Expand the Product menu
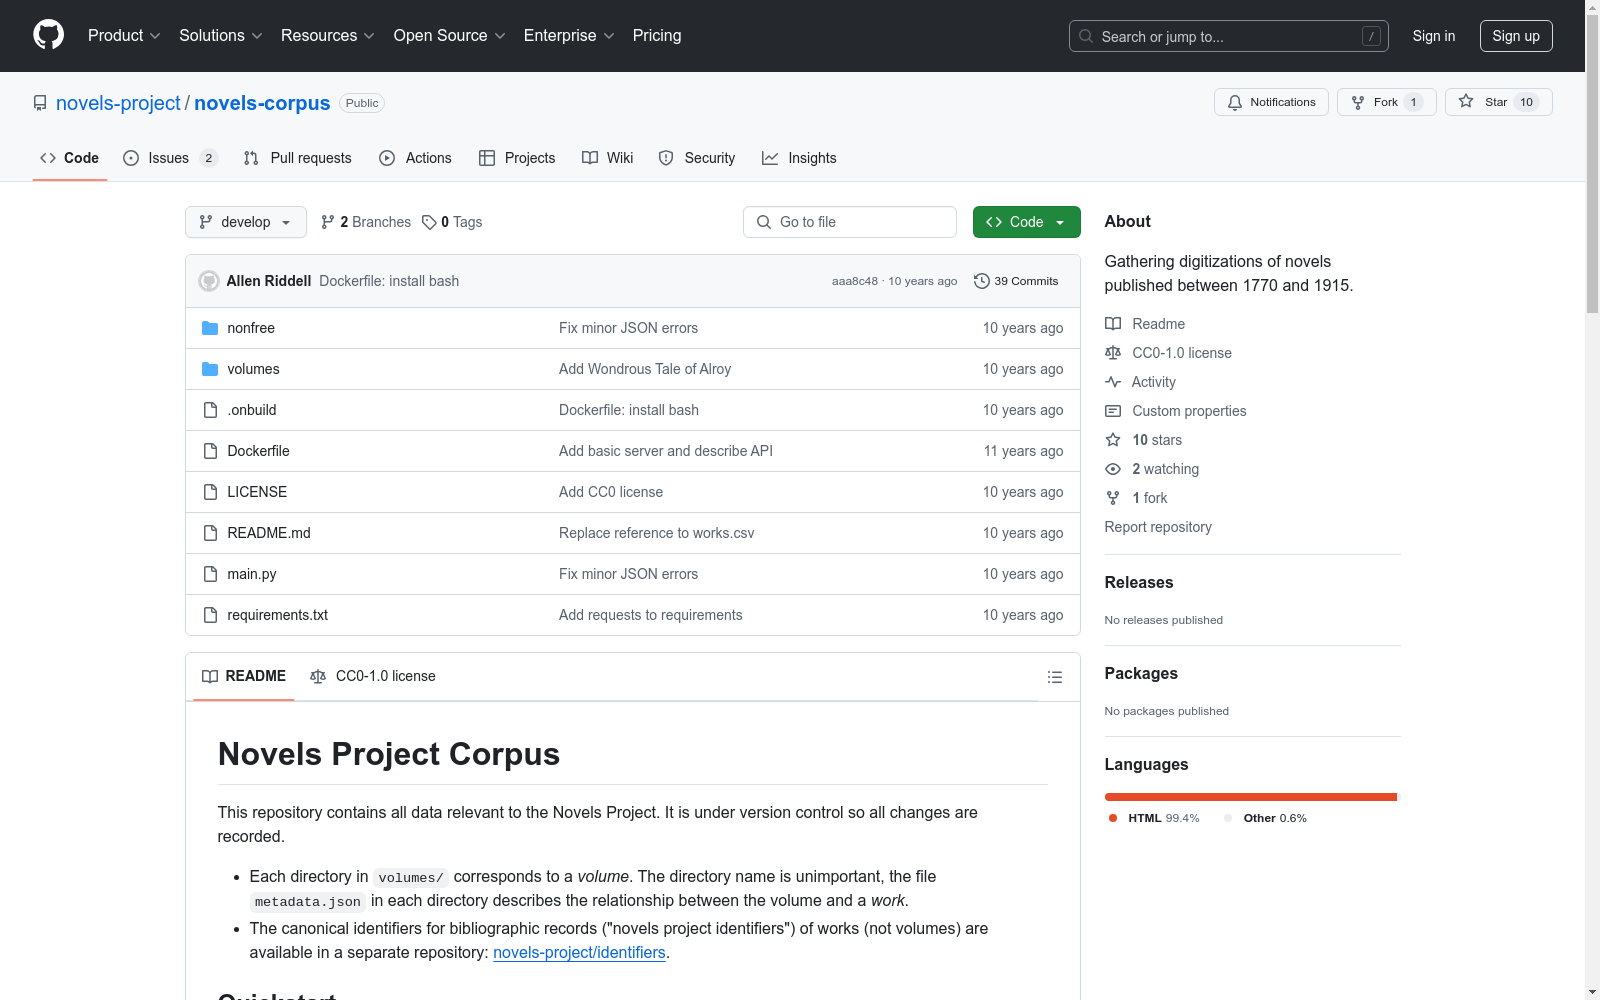Viewport: 1600px width, 1000px height. (x=124, y=36)
